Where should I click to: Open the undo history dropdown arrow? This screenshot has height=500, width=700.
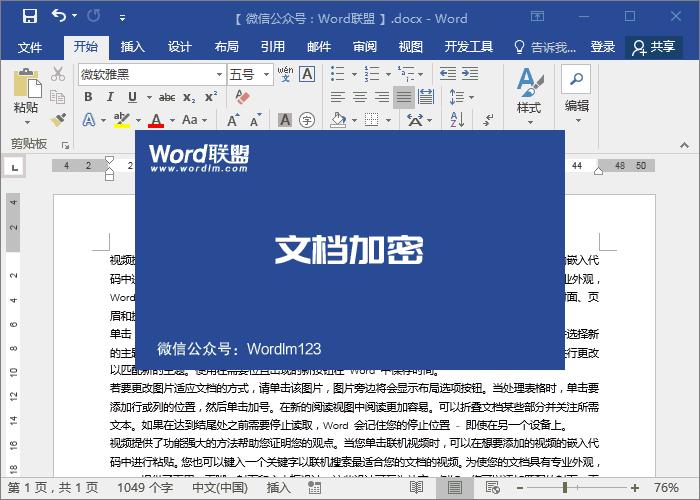point(75,16)
